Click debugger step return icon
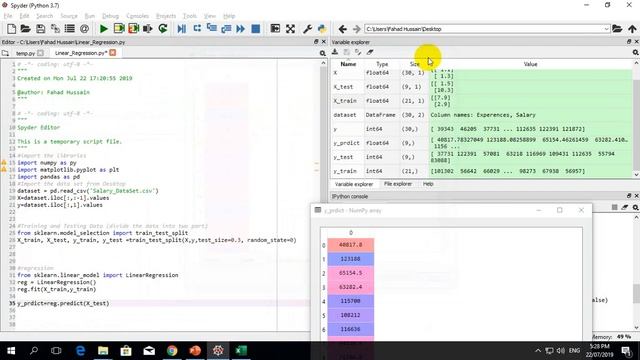 226,29
